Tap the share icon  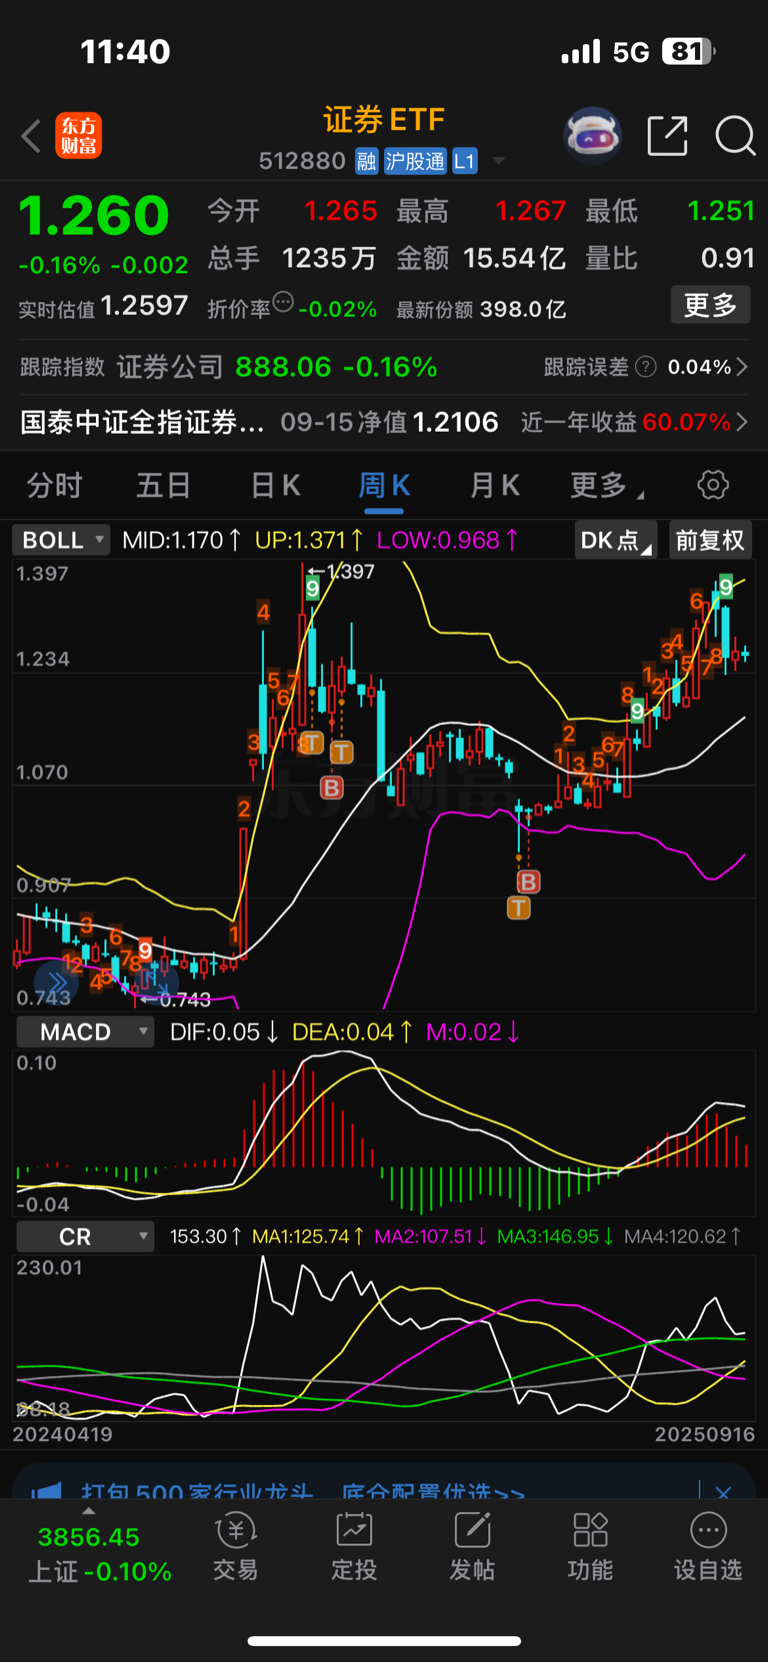tap(667, 136)
